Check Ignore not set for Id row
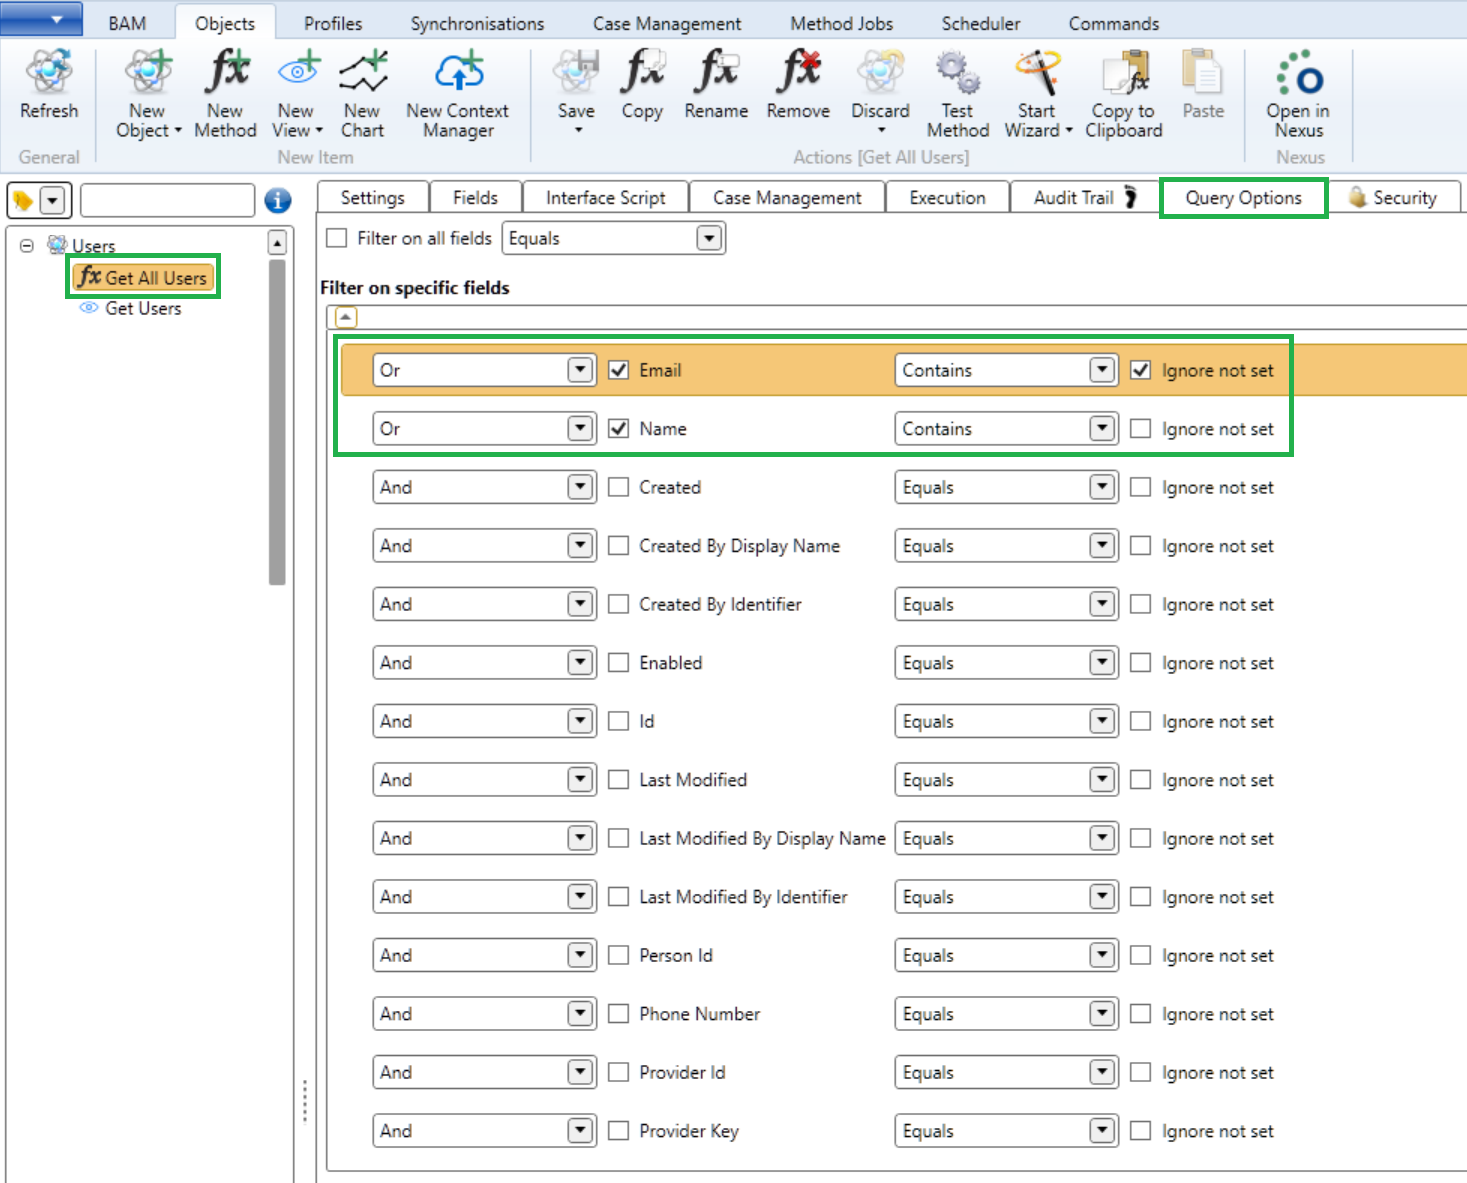This screenshot has width=1467, height=1183. click(1140, 721)
